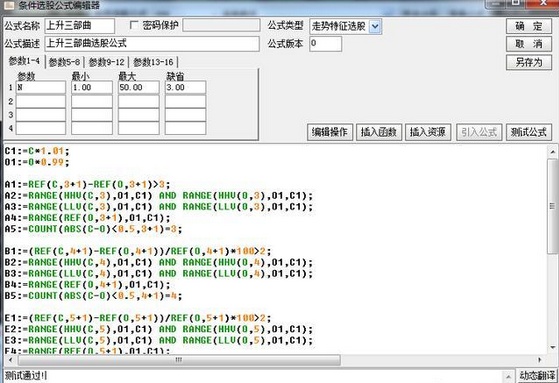Click the code editor vertical scrollbar down arrow
The width and height of the screenshot is (559, 383).
pos(552,347)
